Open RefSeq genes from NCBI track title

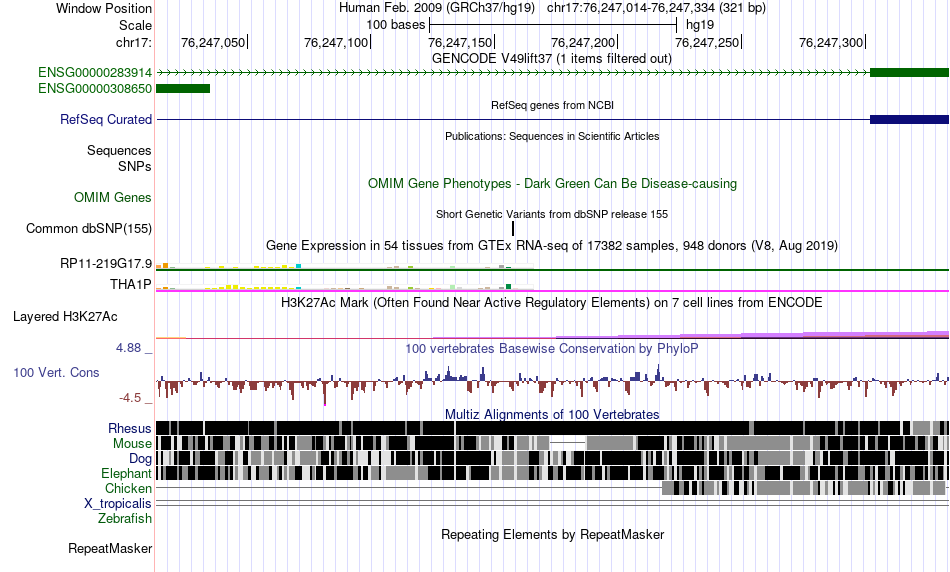point(552,105)
